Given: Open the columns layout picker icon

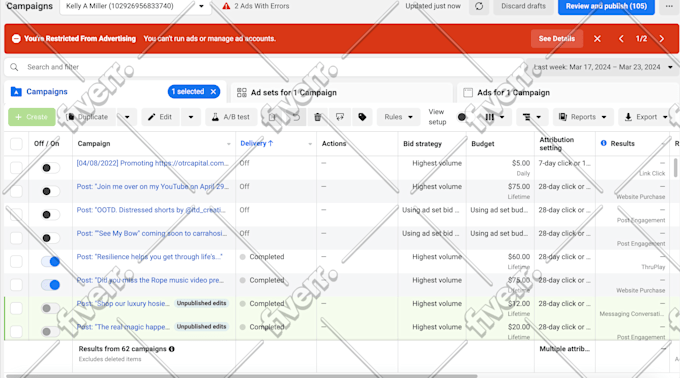Looking at the screenshot, I should tap(494, 117).
